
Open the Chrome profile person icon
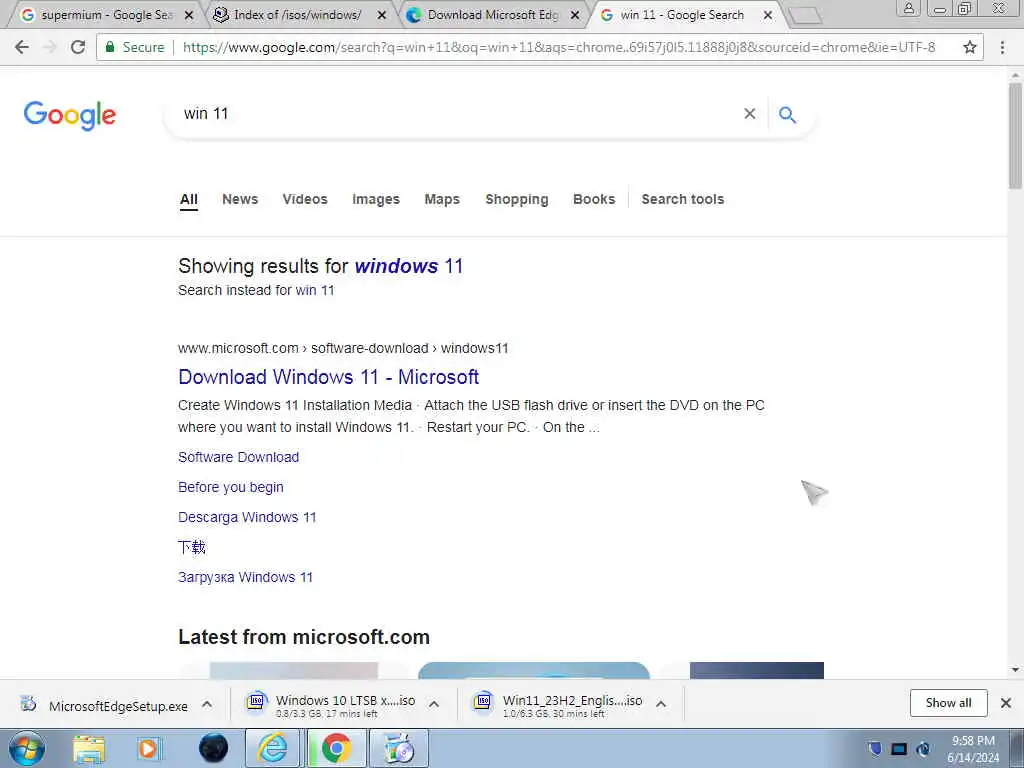[x=908, y=8]
